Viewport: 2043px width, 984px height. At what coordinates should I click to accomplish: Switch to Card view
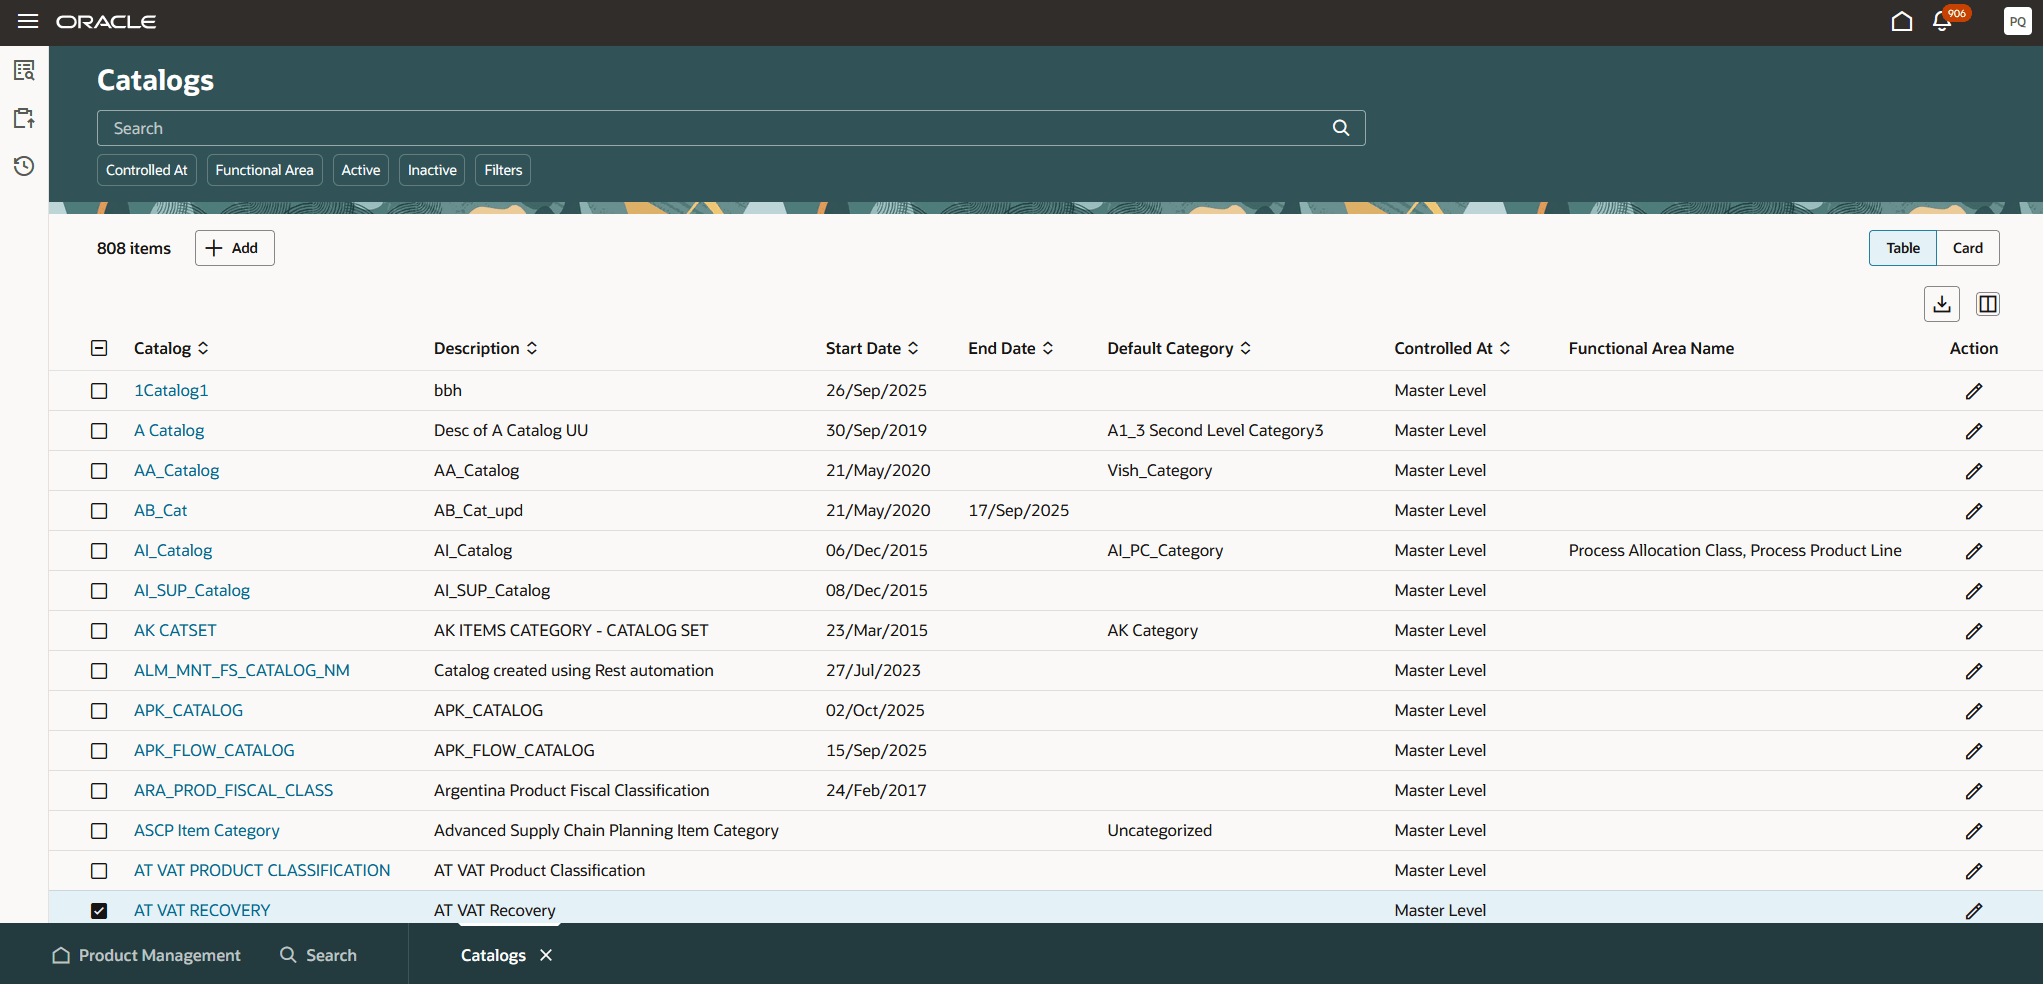(x=1966, y=248)
